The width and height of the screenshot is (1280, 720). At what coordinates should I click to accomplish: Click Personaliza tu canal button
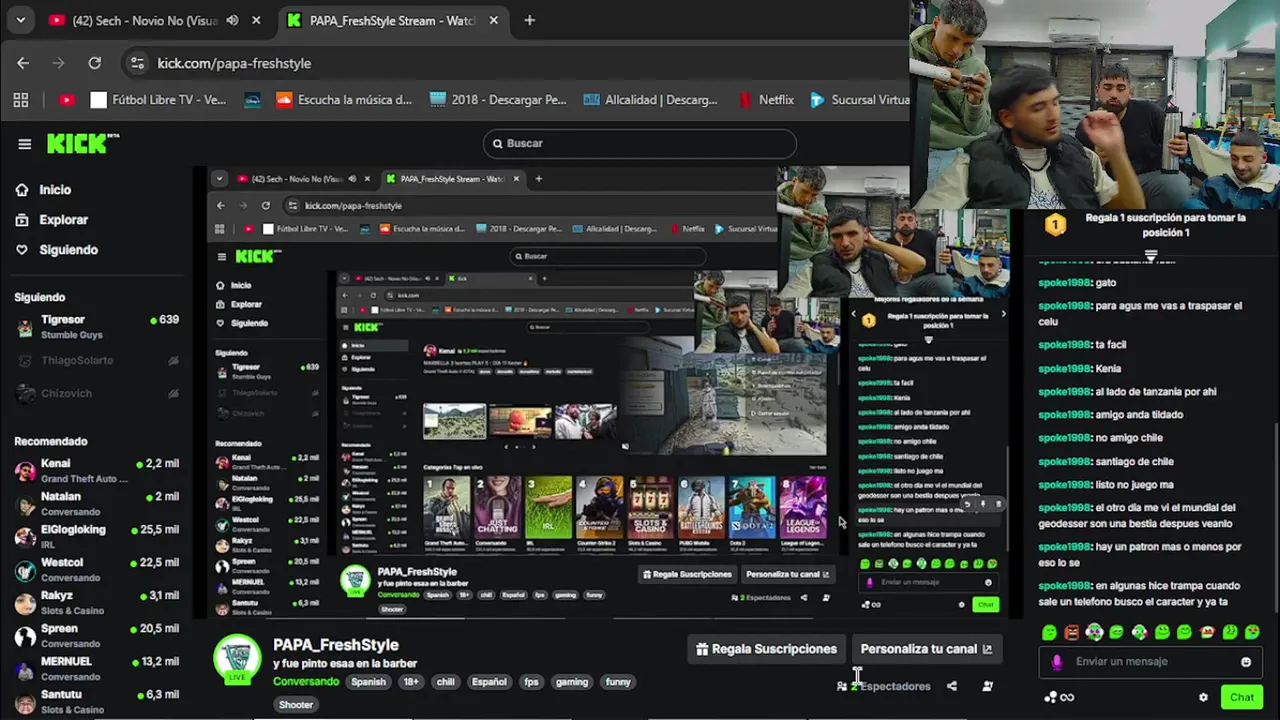point(926,649)
